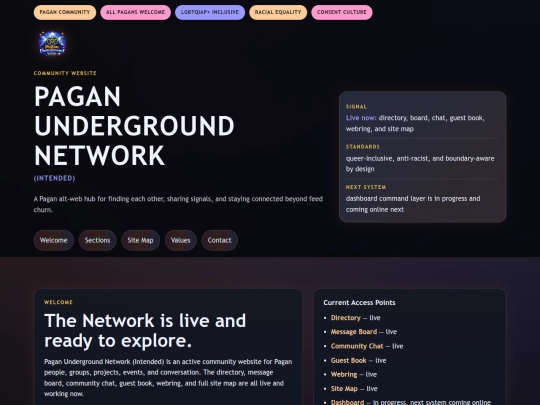Click the All Pagans Welcome badge
The width and height of the screenshot is (540, 405).
[135, 12]
